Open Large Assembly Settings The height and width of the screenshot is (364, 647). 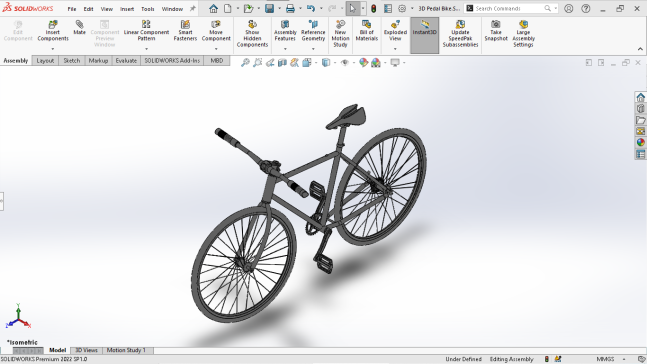(x=523, y=34)
